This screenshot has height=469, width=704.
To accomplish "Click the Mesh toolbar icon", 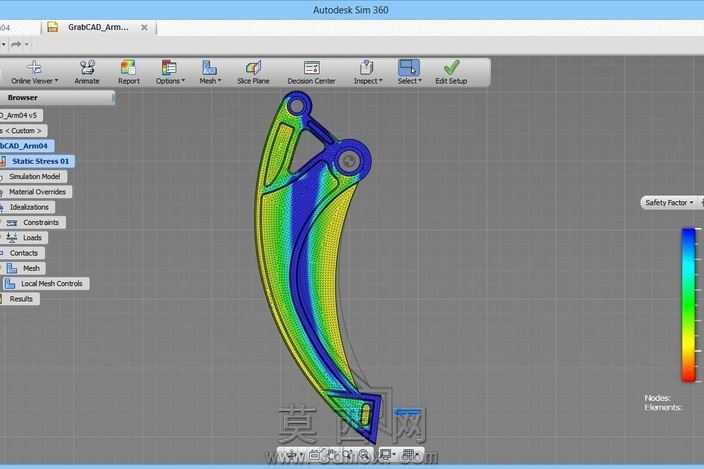I will point(209,67).
